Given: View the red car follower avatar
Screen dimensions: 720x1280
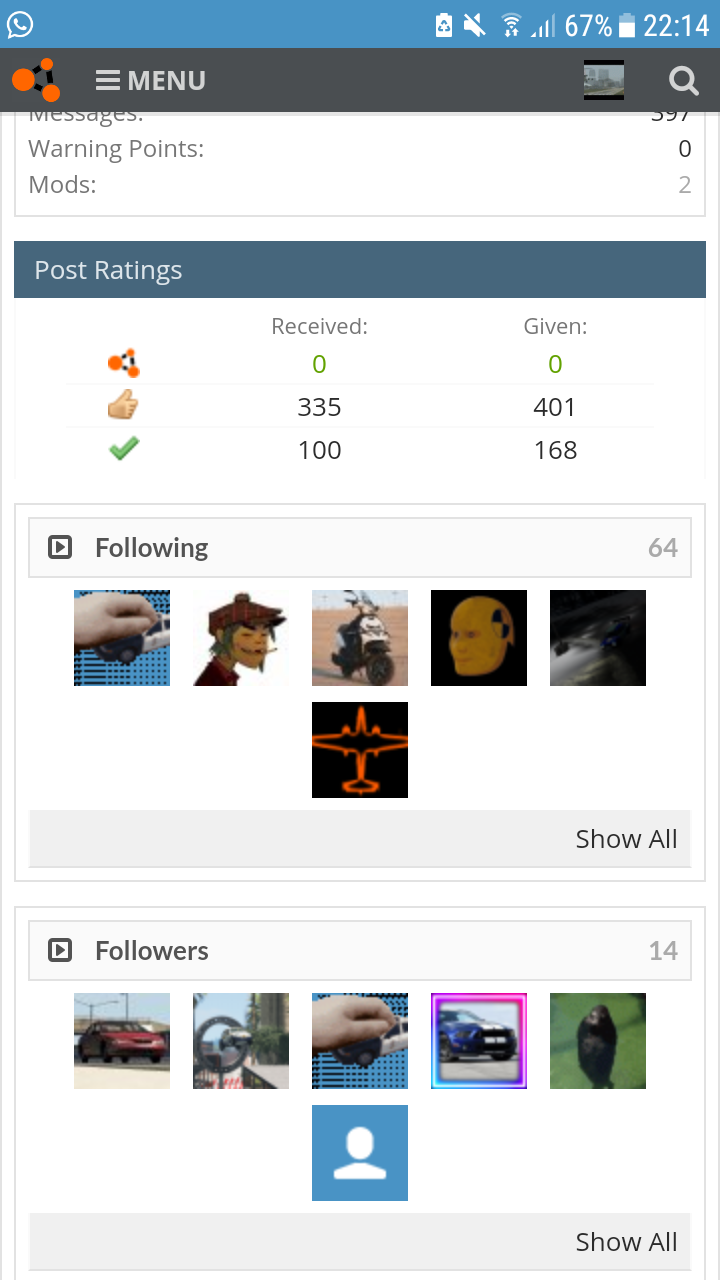Looking at the screenshot, I should point(122,1041).
